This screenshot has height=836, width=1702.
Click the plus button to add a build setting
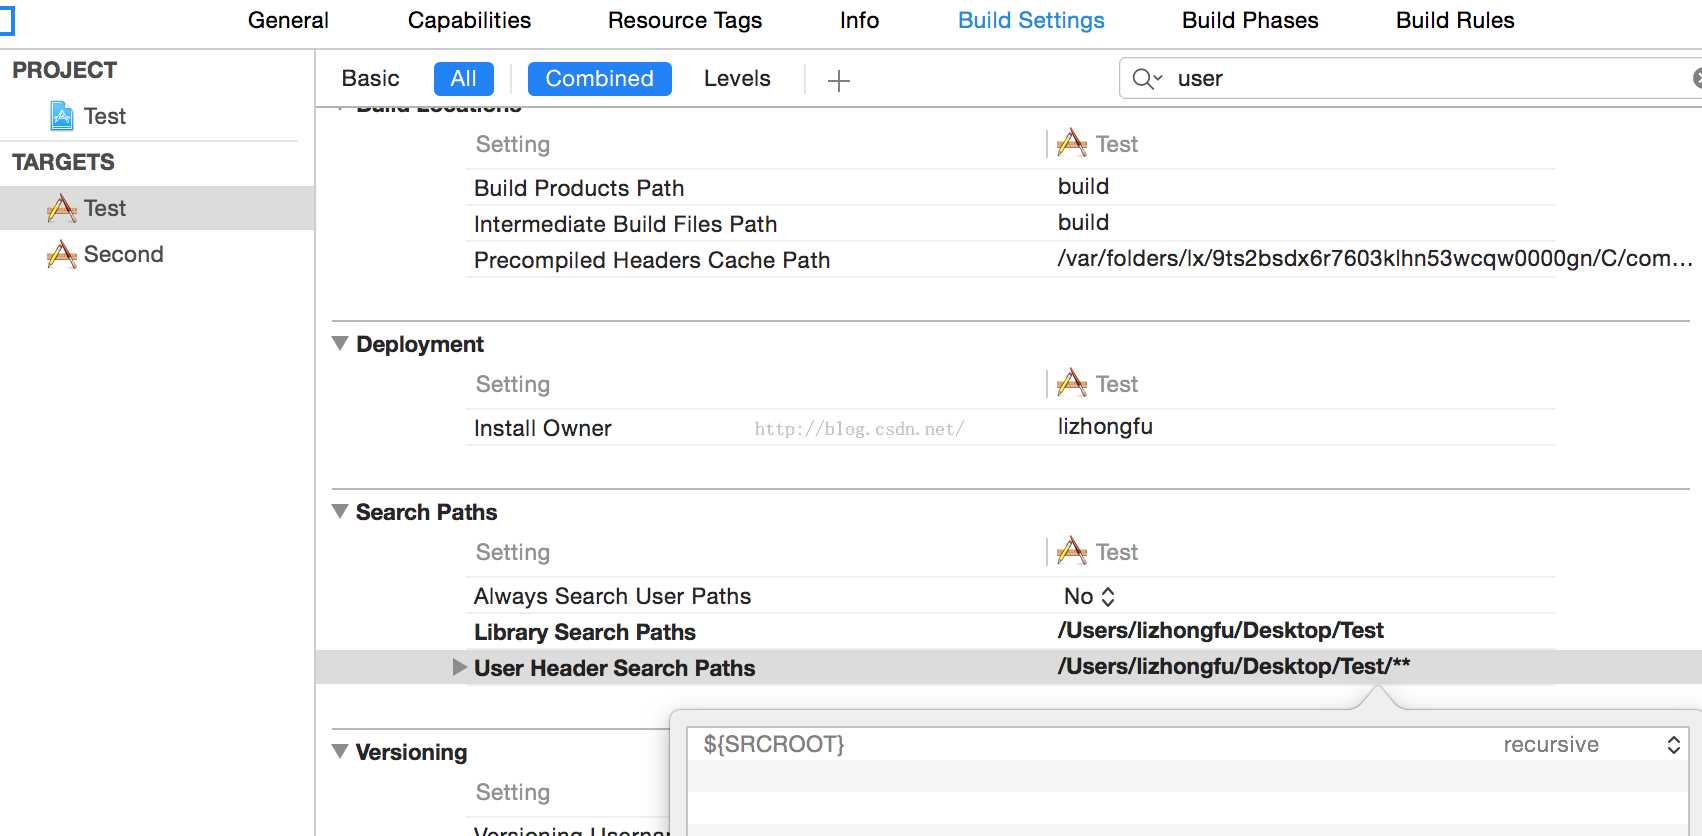(x=839, y=80)
